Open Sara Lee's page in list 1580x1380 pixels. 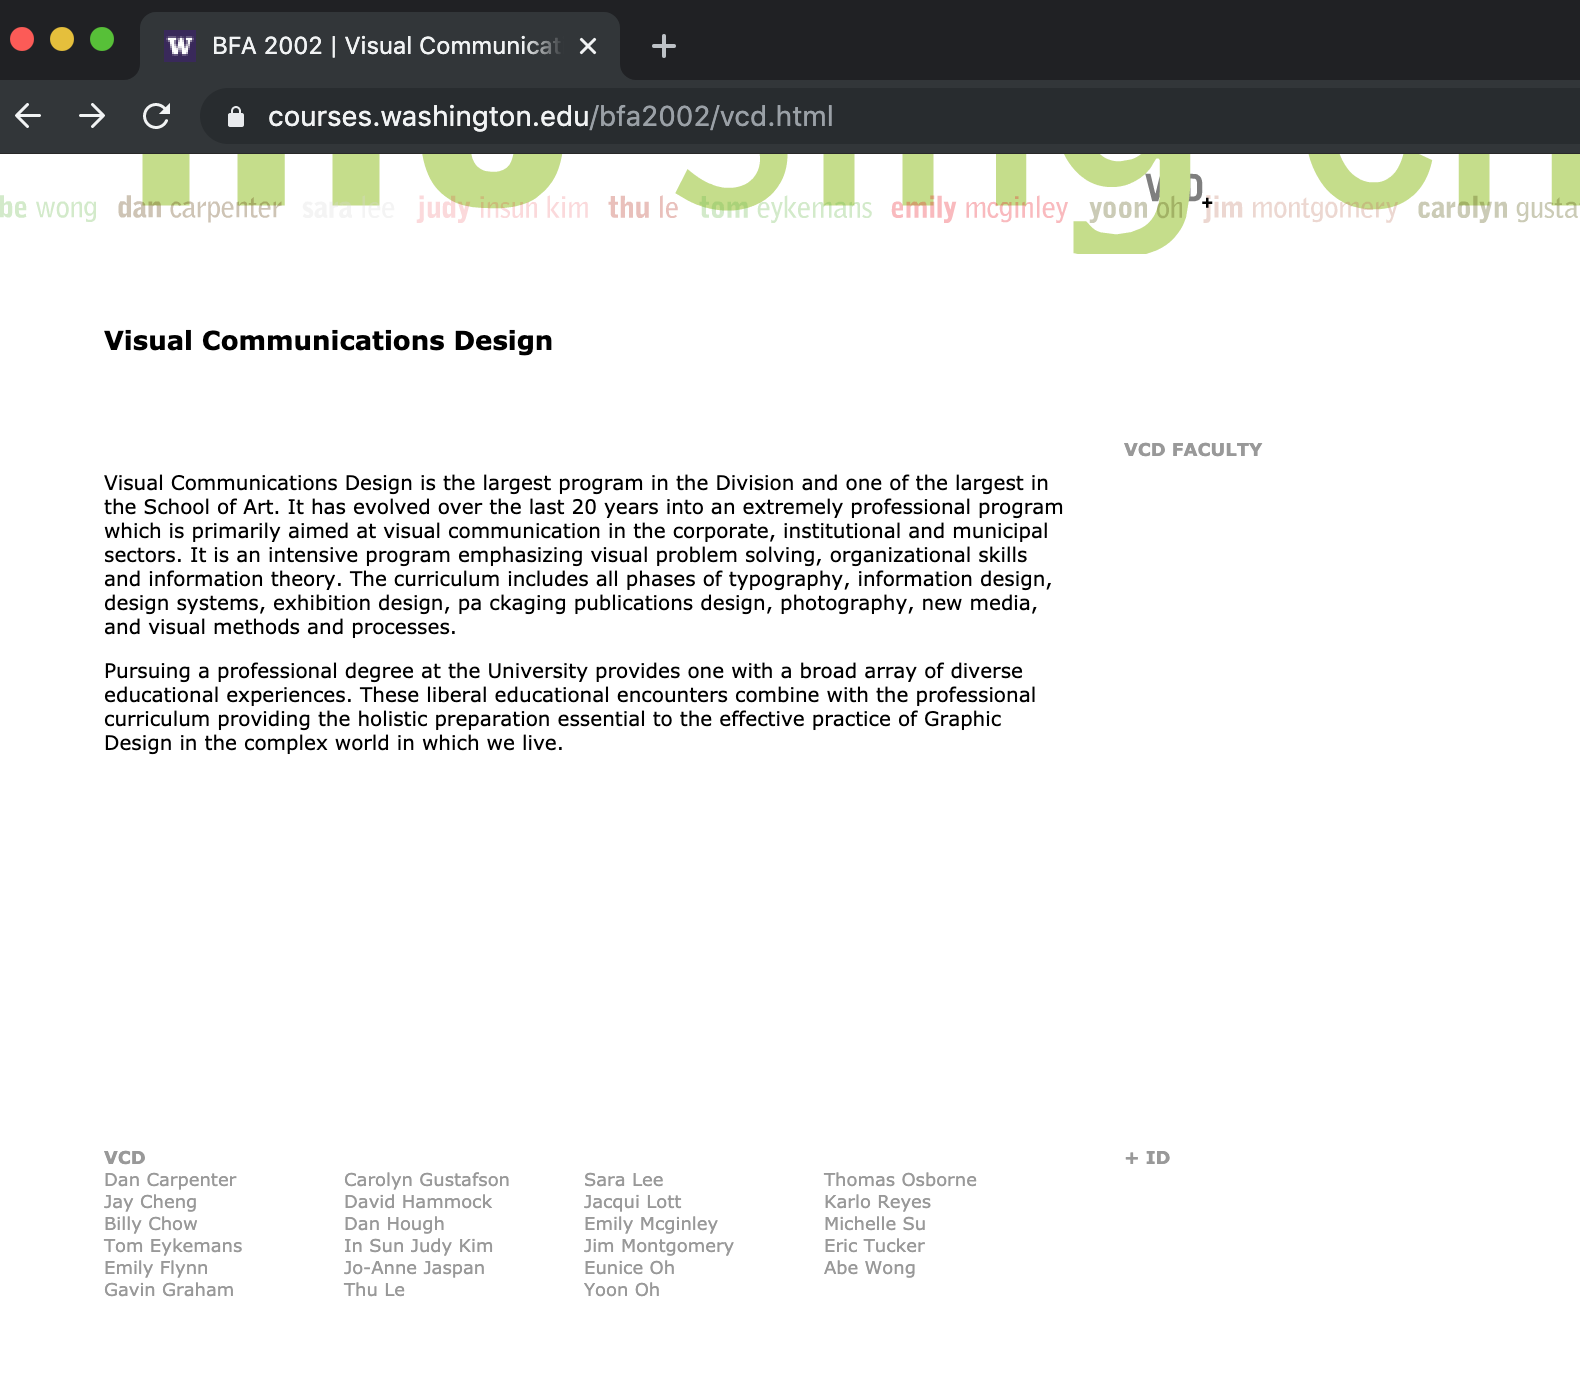coord(624,1180)
